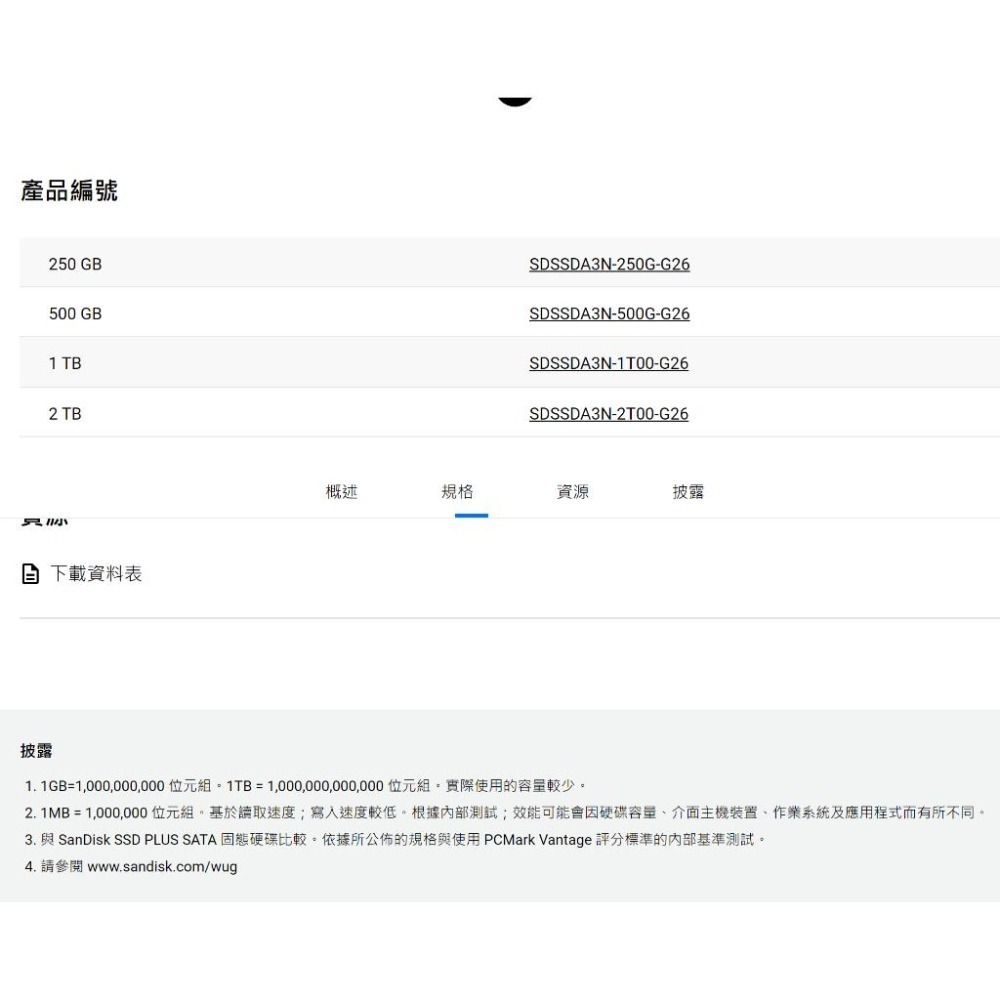This screenshot has height=1000, width=1000.
Task: Open the 1 TB product number link
Action: pyautogui.click(x=608, y=363)
